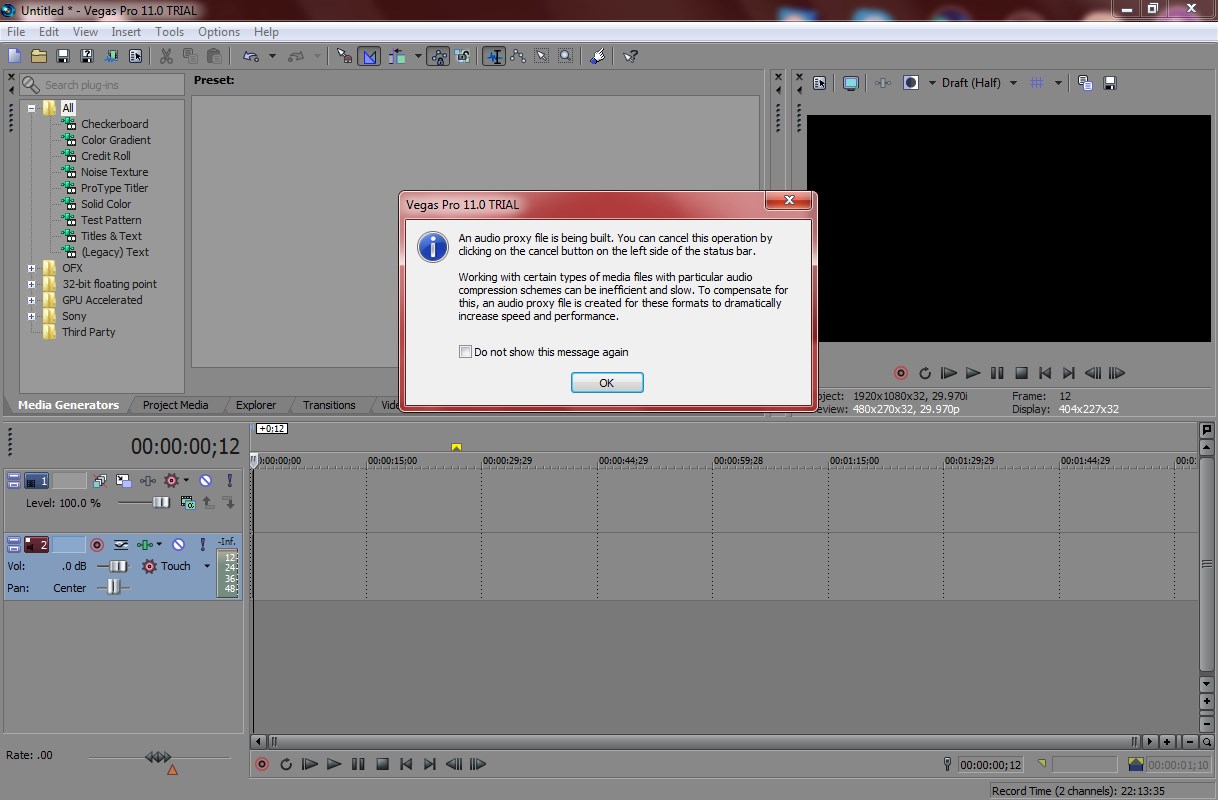Switch to the Explorer tab
The height and width of the screenshot is (800, 1218).
pos(256,405)
